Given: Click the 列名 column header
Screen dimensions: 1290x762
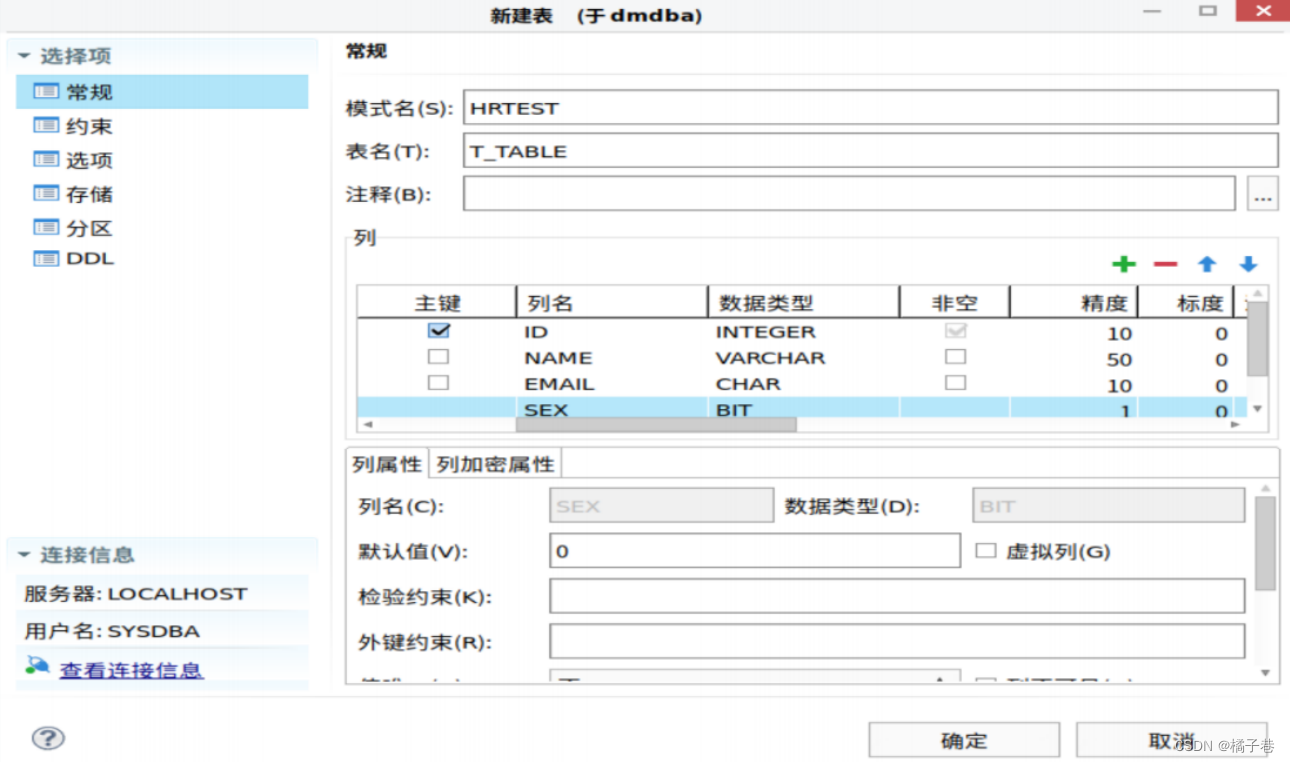Looking at the screenshot, I should pyautogui.click(x=612, y=303).
